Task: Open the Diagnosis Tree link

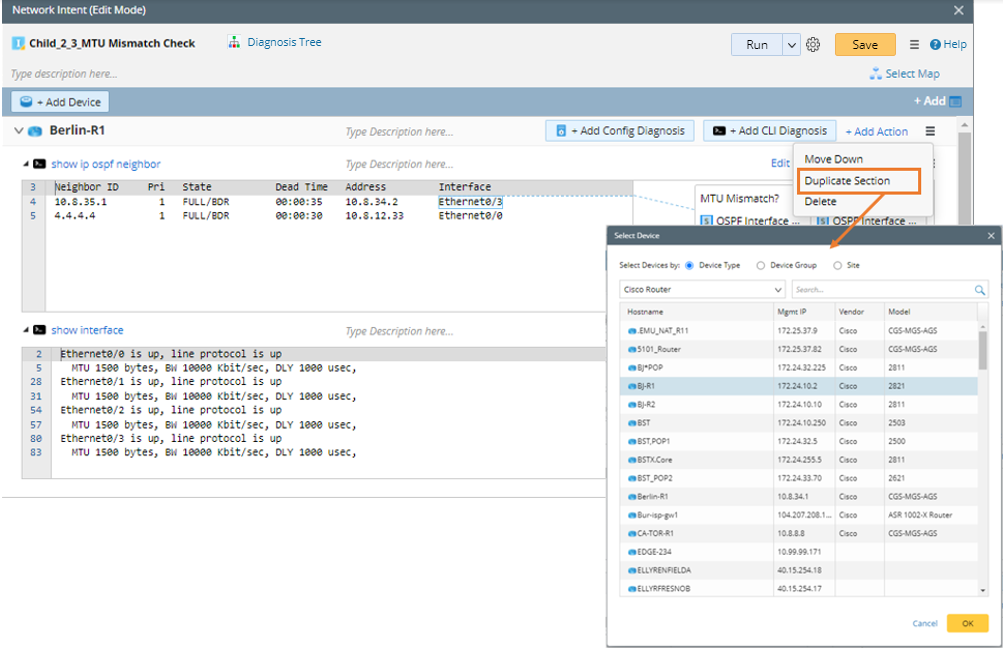Action: (x=284, y=42)
